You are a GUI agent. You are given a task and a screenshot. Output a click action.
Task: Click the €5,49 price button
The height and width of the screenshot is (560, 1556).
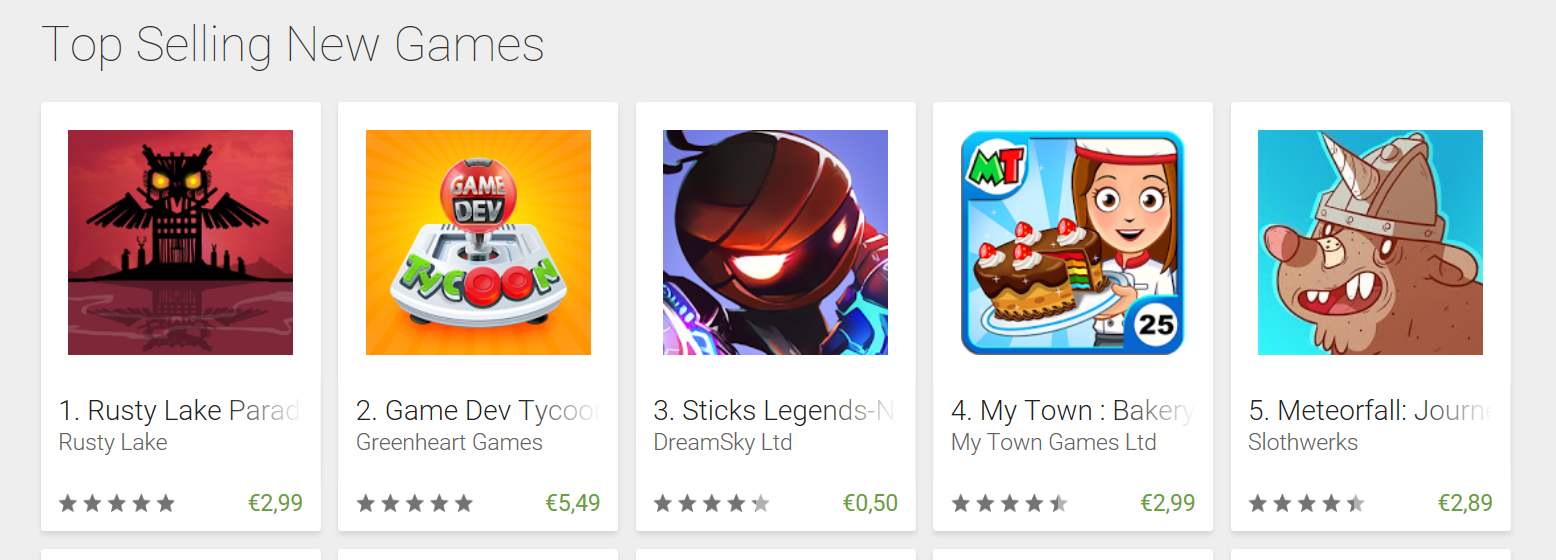[x=573, y=503]
